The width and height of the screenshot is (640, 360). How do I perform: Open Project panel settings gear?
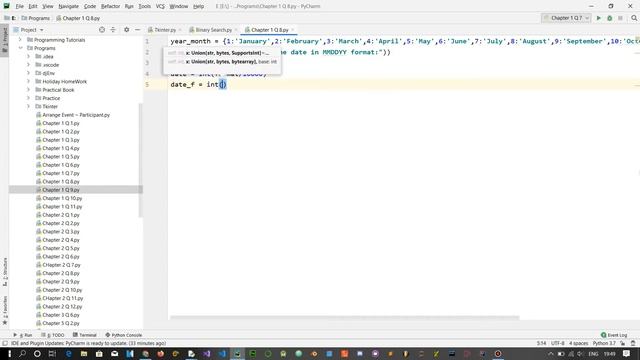pyautogui.click(x=127, y=30)
